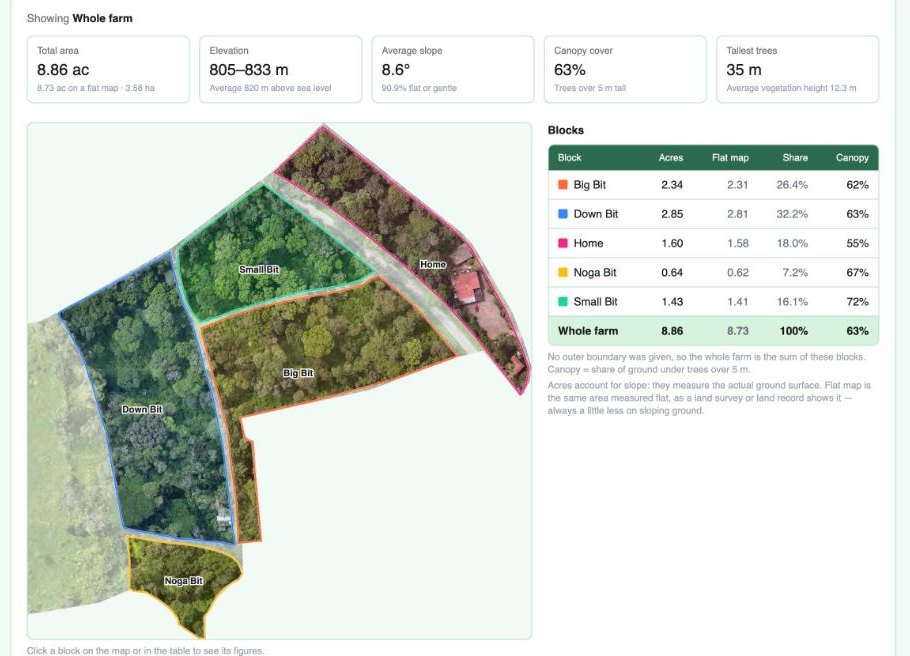Click the 2.31 flat map value
The image size is (910, 656).
pos(738,185)
